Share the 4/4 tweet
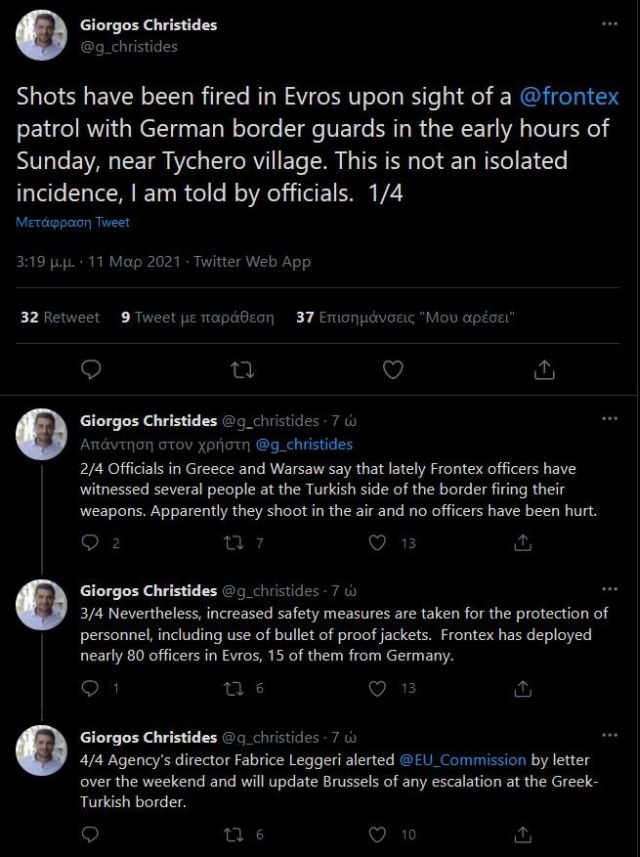The height and width of the screenshot is (857, 640). 522,834
